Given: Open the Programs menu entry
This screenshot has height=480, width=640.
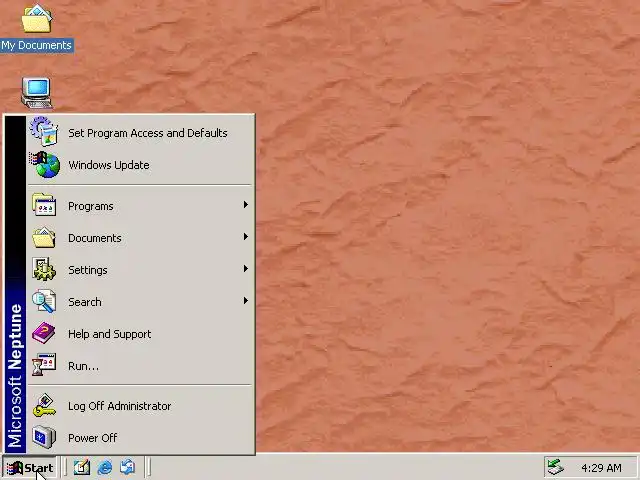Looking at the screenshot, I should click(140, 206).
